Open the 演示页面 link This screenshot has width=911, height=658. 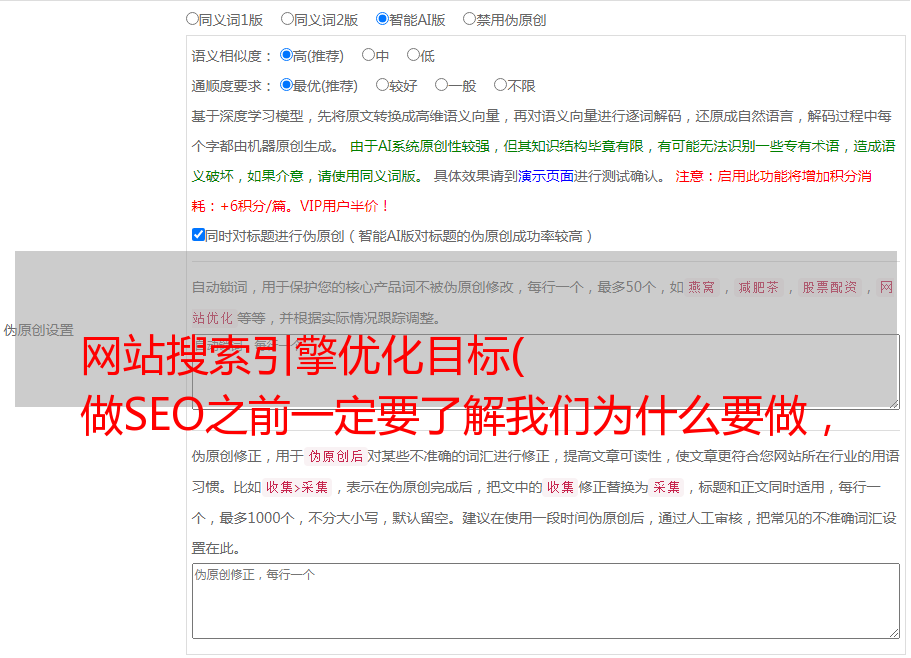pos(546,176)
